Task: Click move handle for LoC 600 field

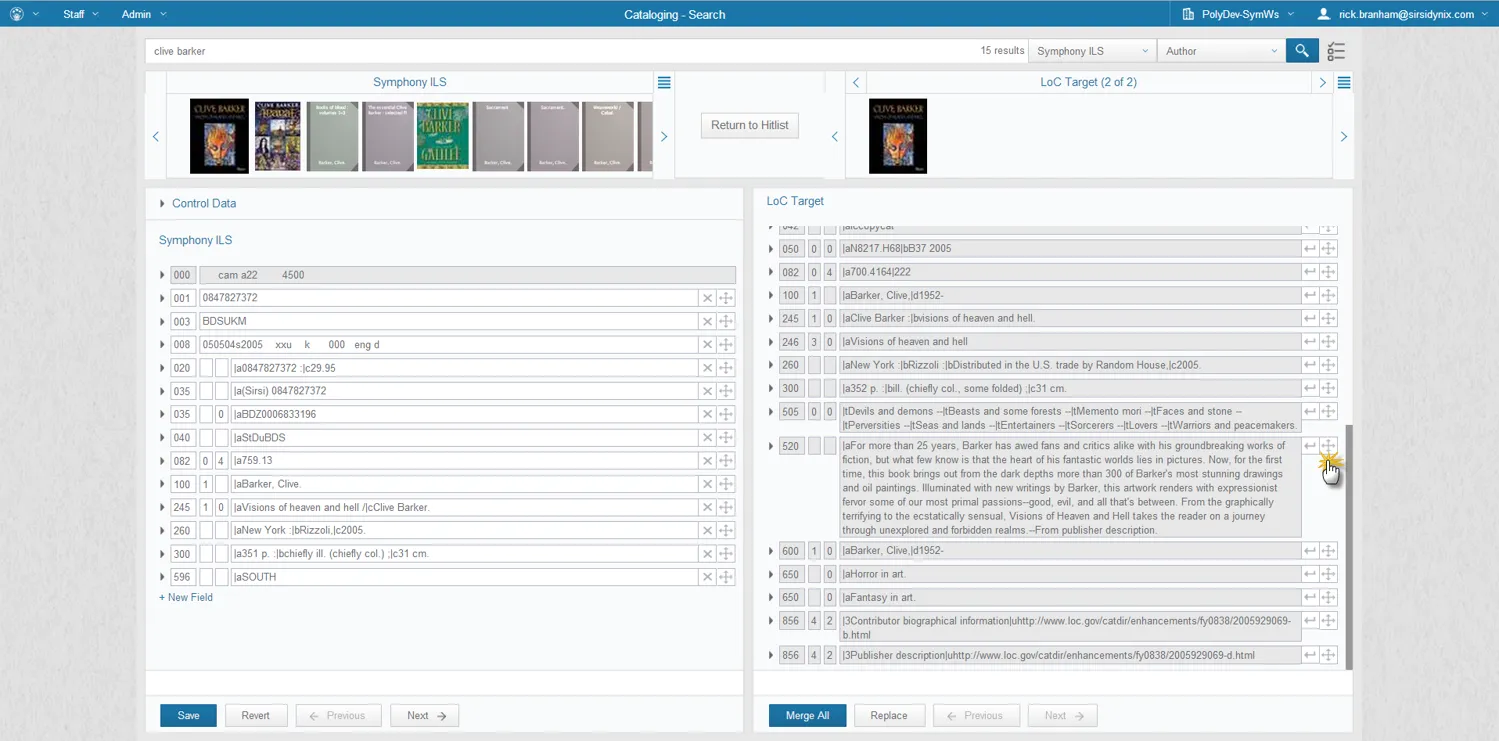Action: [1328, 551]
